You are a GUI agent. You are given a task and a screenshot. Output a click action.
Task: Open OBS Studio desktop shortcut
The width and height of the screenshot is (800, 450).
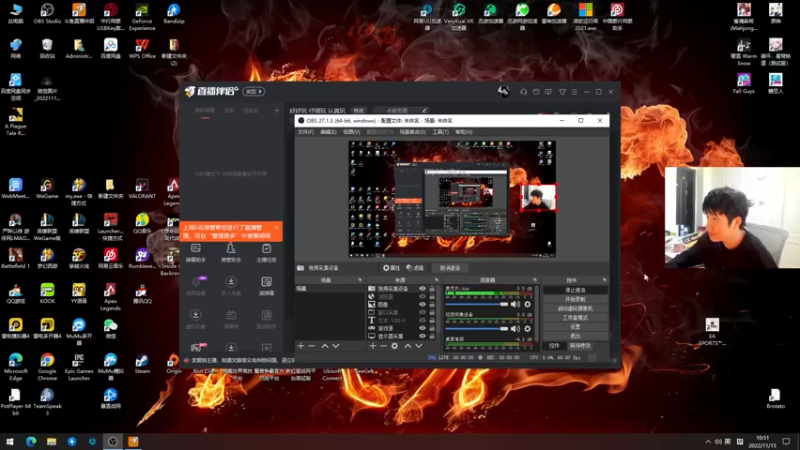(x=47, y=14)
